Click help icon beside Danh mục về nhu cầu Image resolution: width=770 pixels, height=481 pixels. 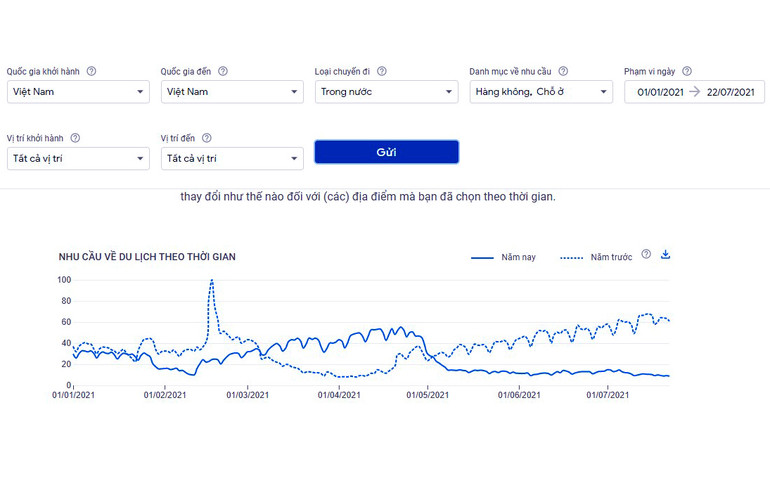click(563, 71)
